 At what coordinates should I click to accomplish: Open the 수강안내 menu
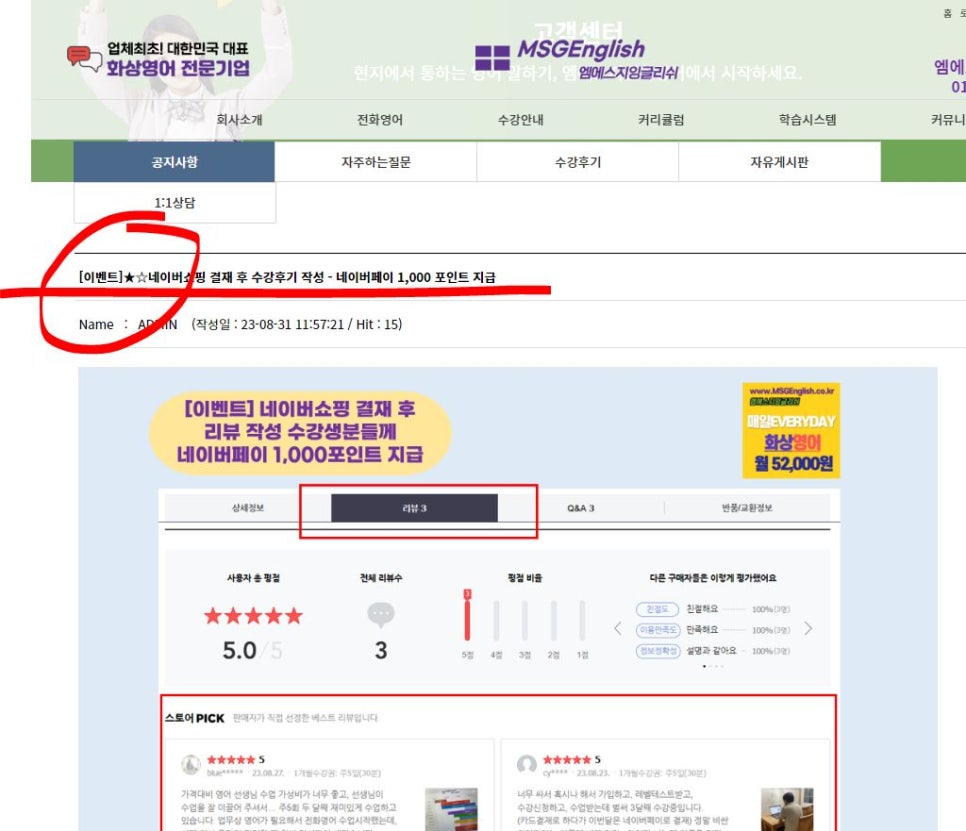click(x=521, y=120)
